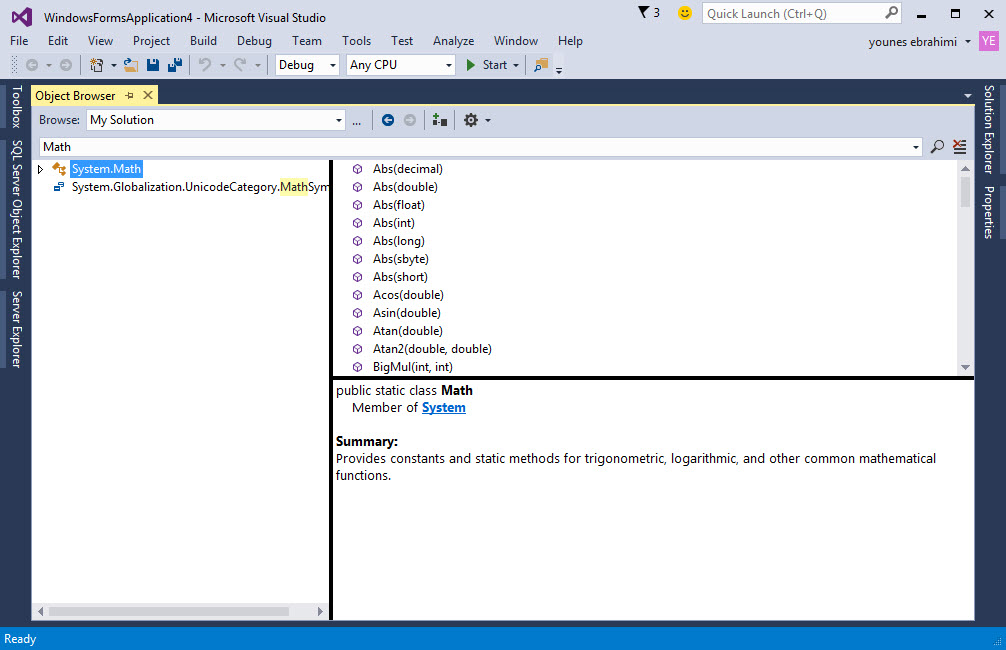Image resolution: width=1006 pixels, height=650 pixels.
Task: Open the Any CPU platform dropdown
Action: pyautogui.click(x=400, y=65)
